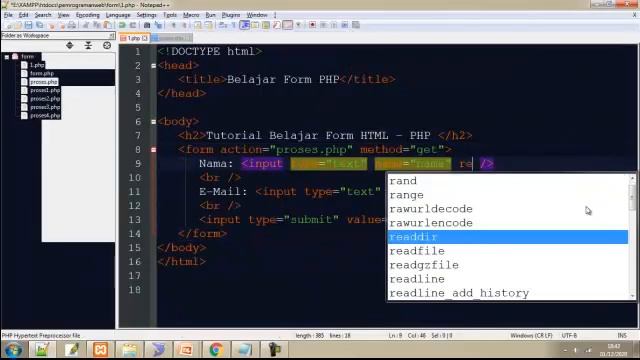Toggle Synchronize Vertical Scrolling toolbar button
The width and height of the screenshot is (640, 360).
click(198, 25)
